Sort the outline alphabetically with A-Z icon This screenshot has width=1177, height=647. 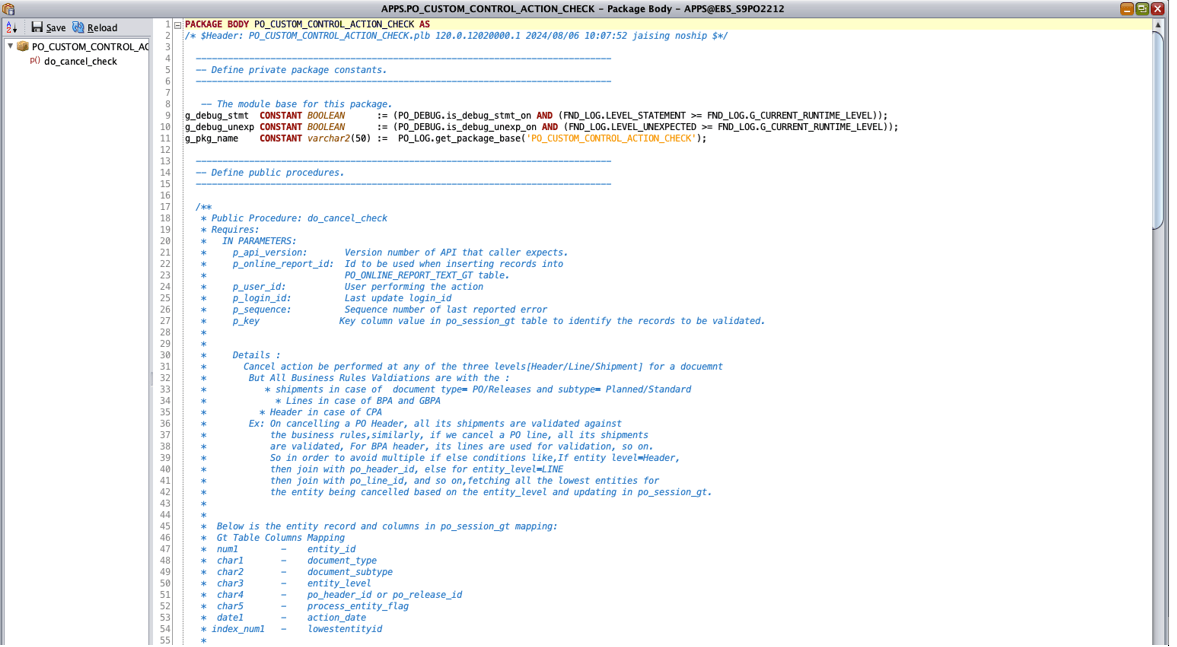tap(11, 28)
